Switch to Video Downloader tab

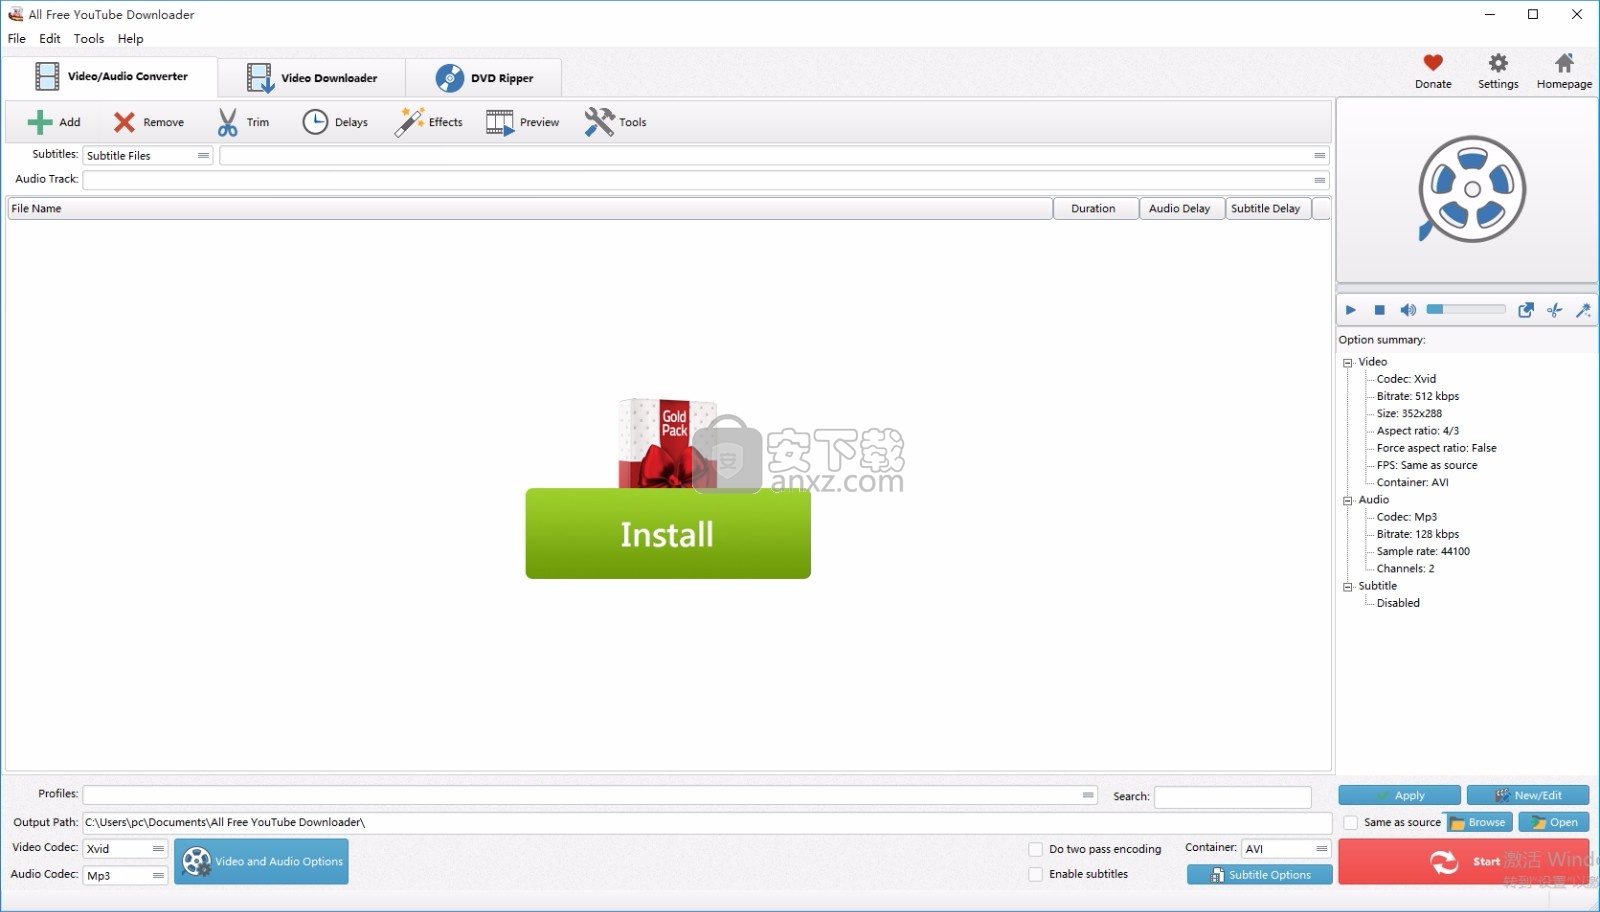tap(312, 78)
